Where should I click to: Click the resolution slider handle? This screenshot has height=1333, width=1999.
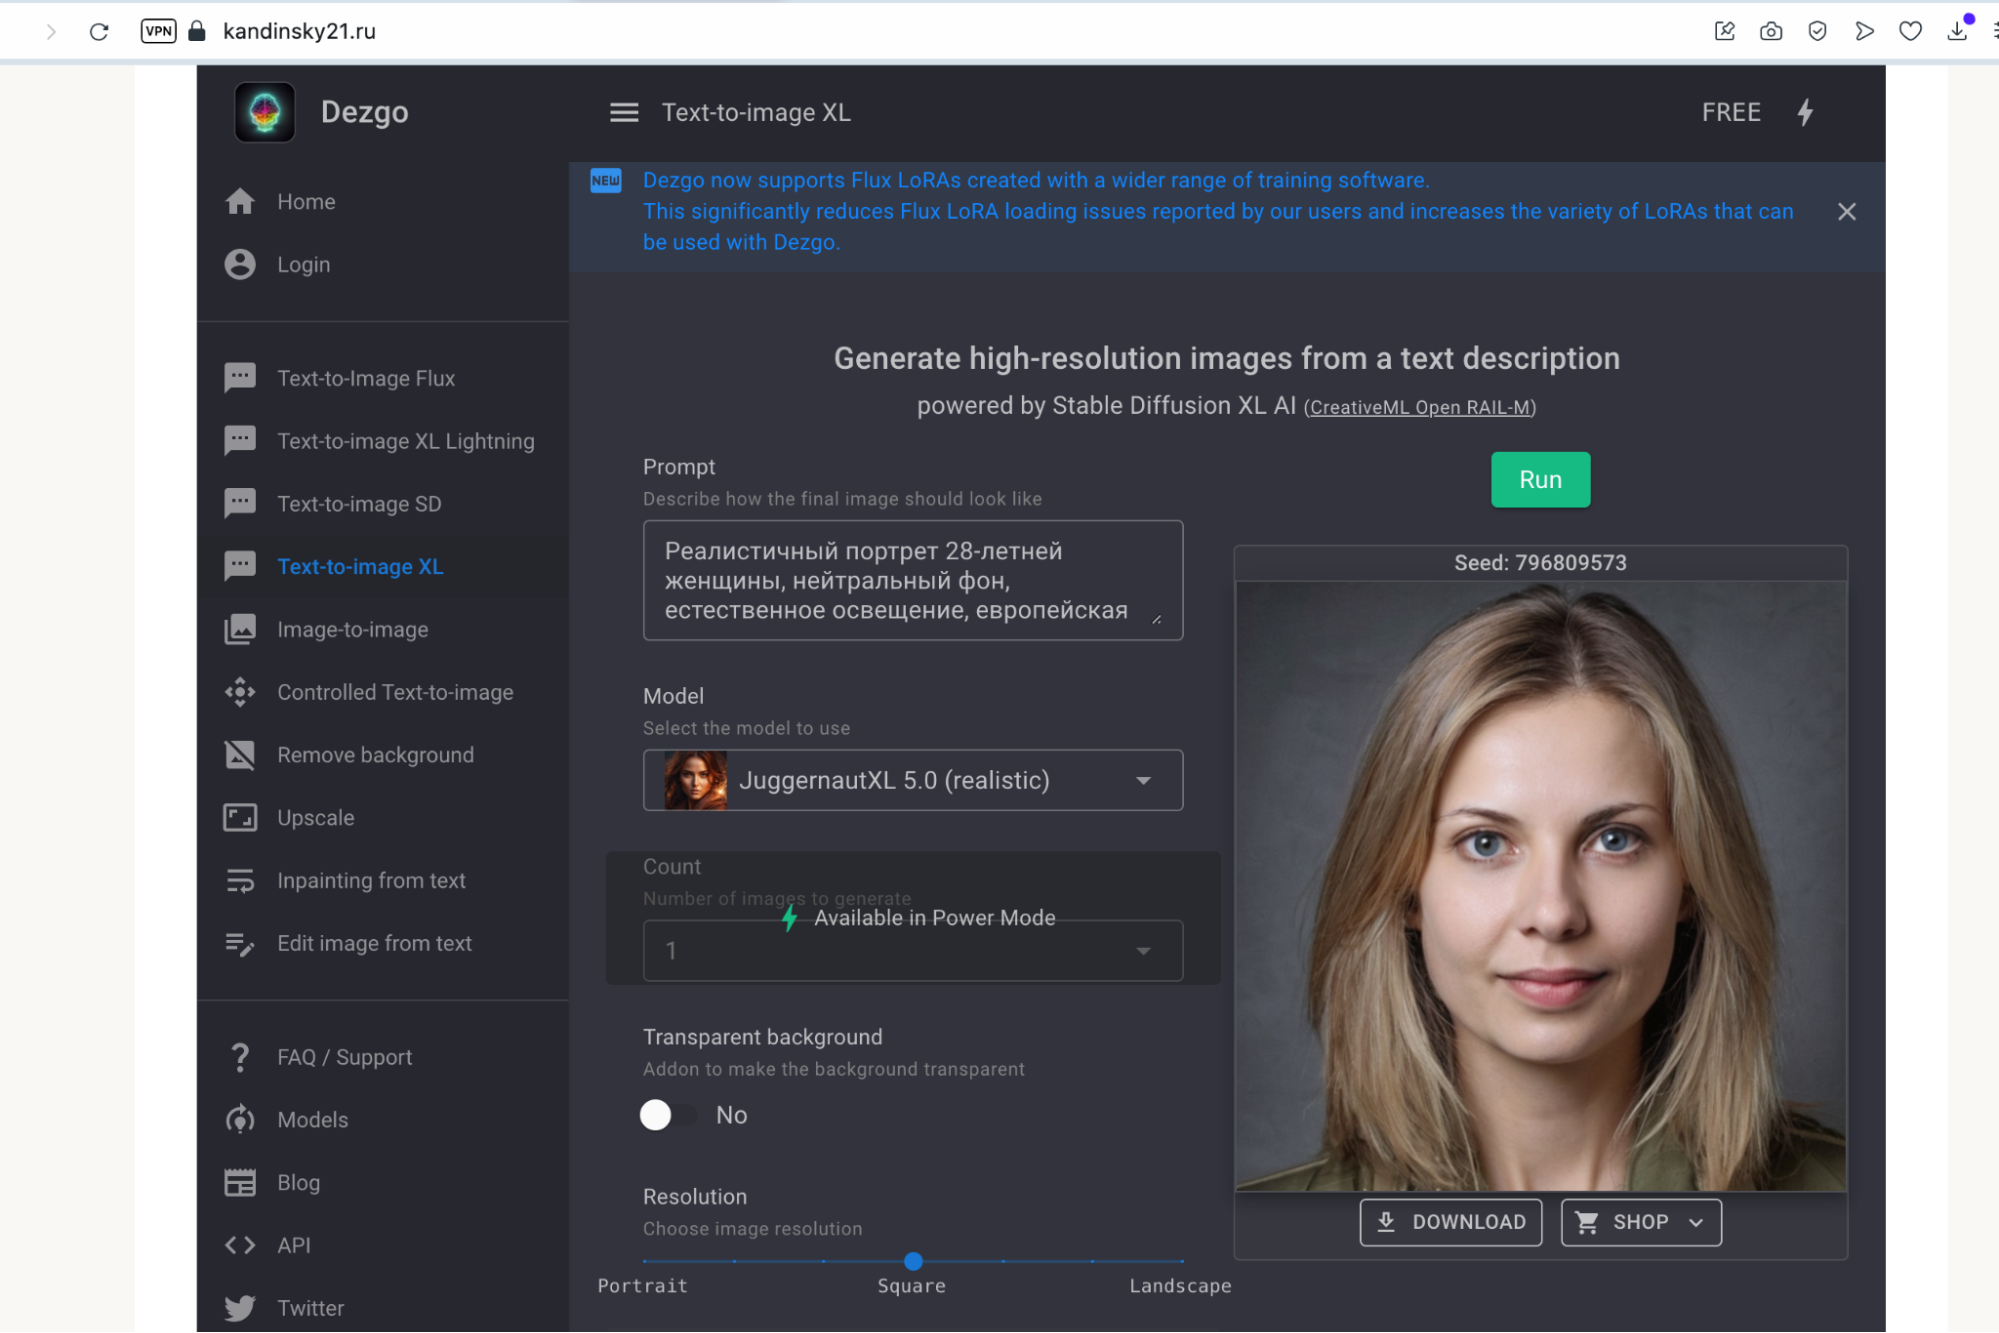click(x=913, y=1261)
